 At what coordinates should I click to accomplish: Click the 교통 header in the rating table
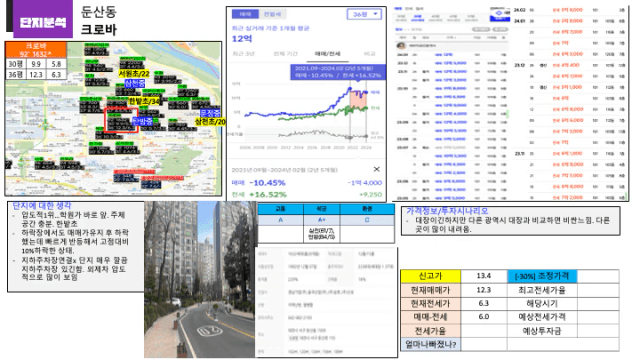280,209
